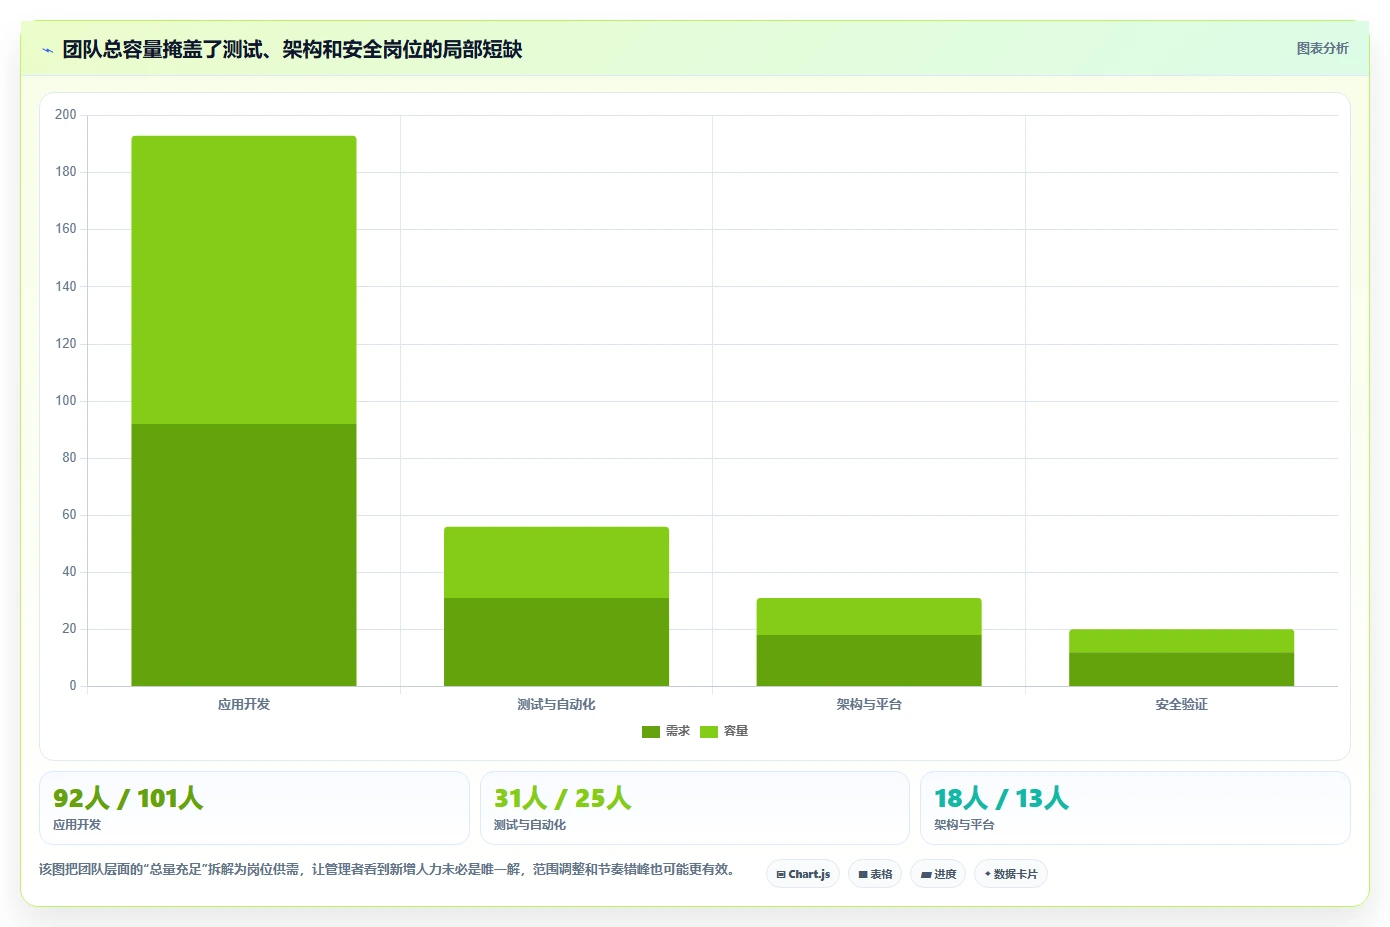
Task: Click the 需求 legend text
Action: (678, 731)
